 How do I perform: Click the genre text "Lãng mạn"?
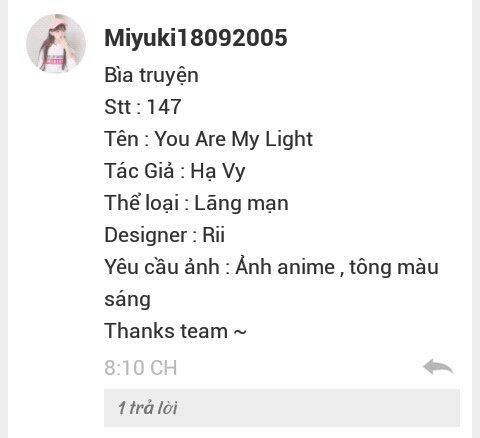[241, 203]
